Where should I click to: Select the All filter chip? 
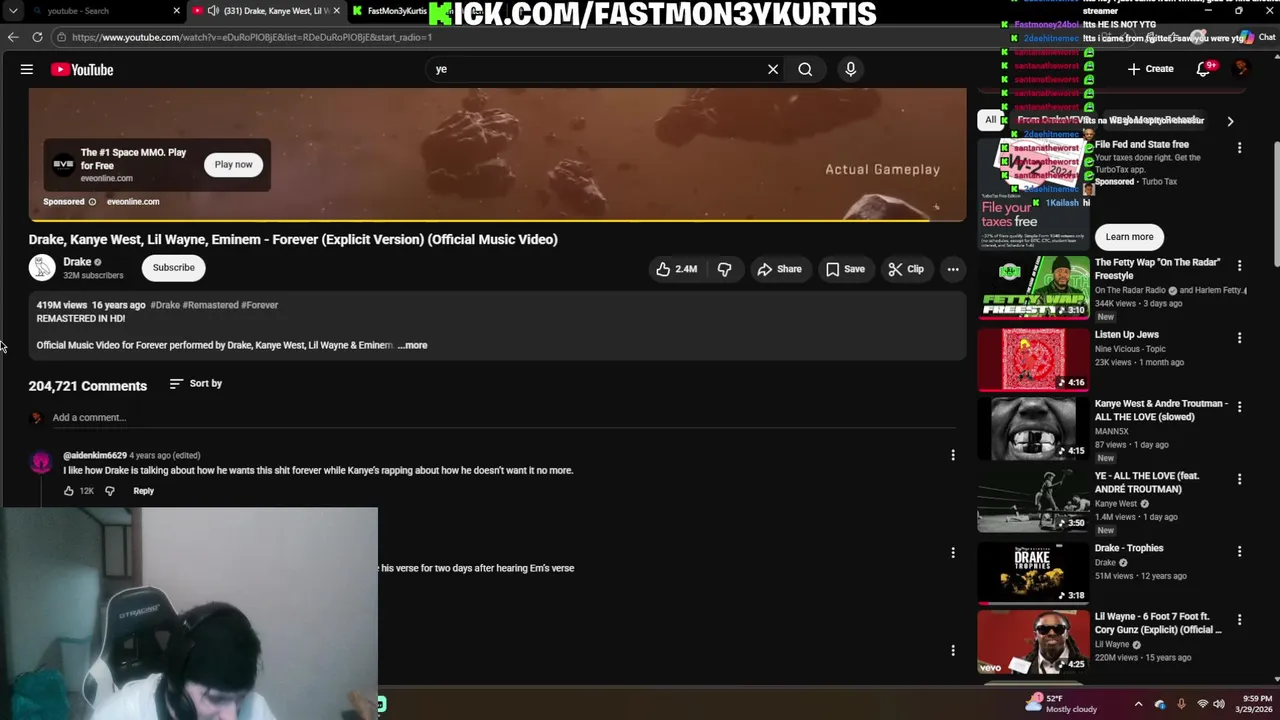pyautogui.click(x=991, y=120)
